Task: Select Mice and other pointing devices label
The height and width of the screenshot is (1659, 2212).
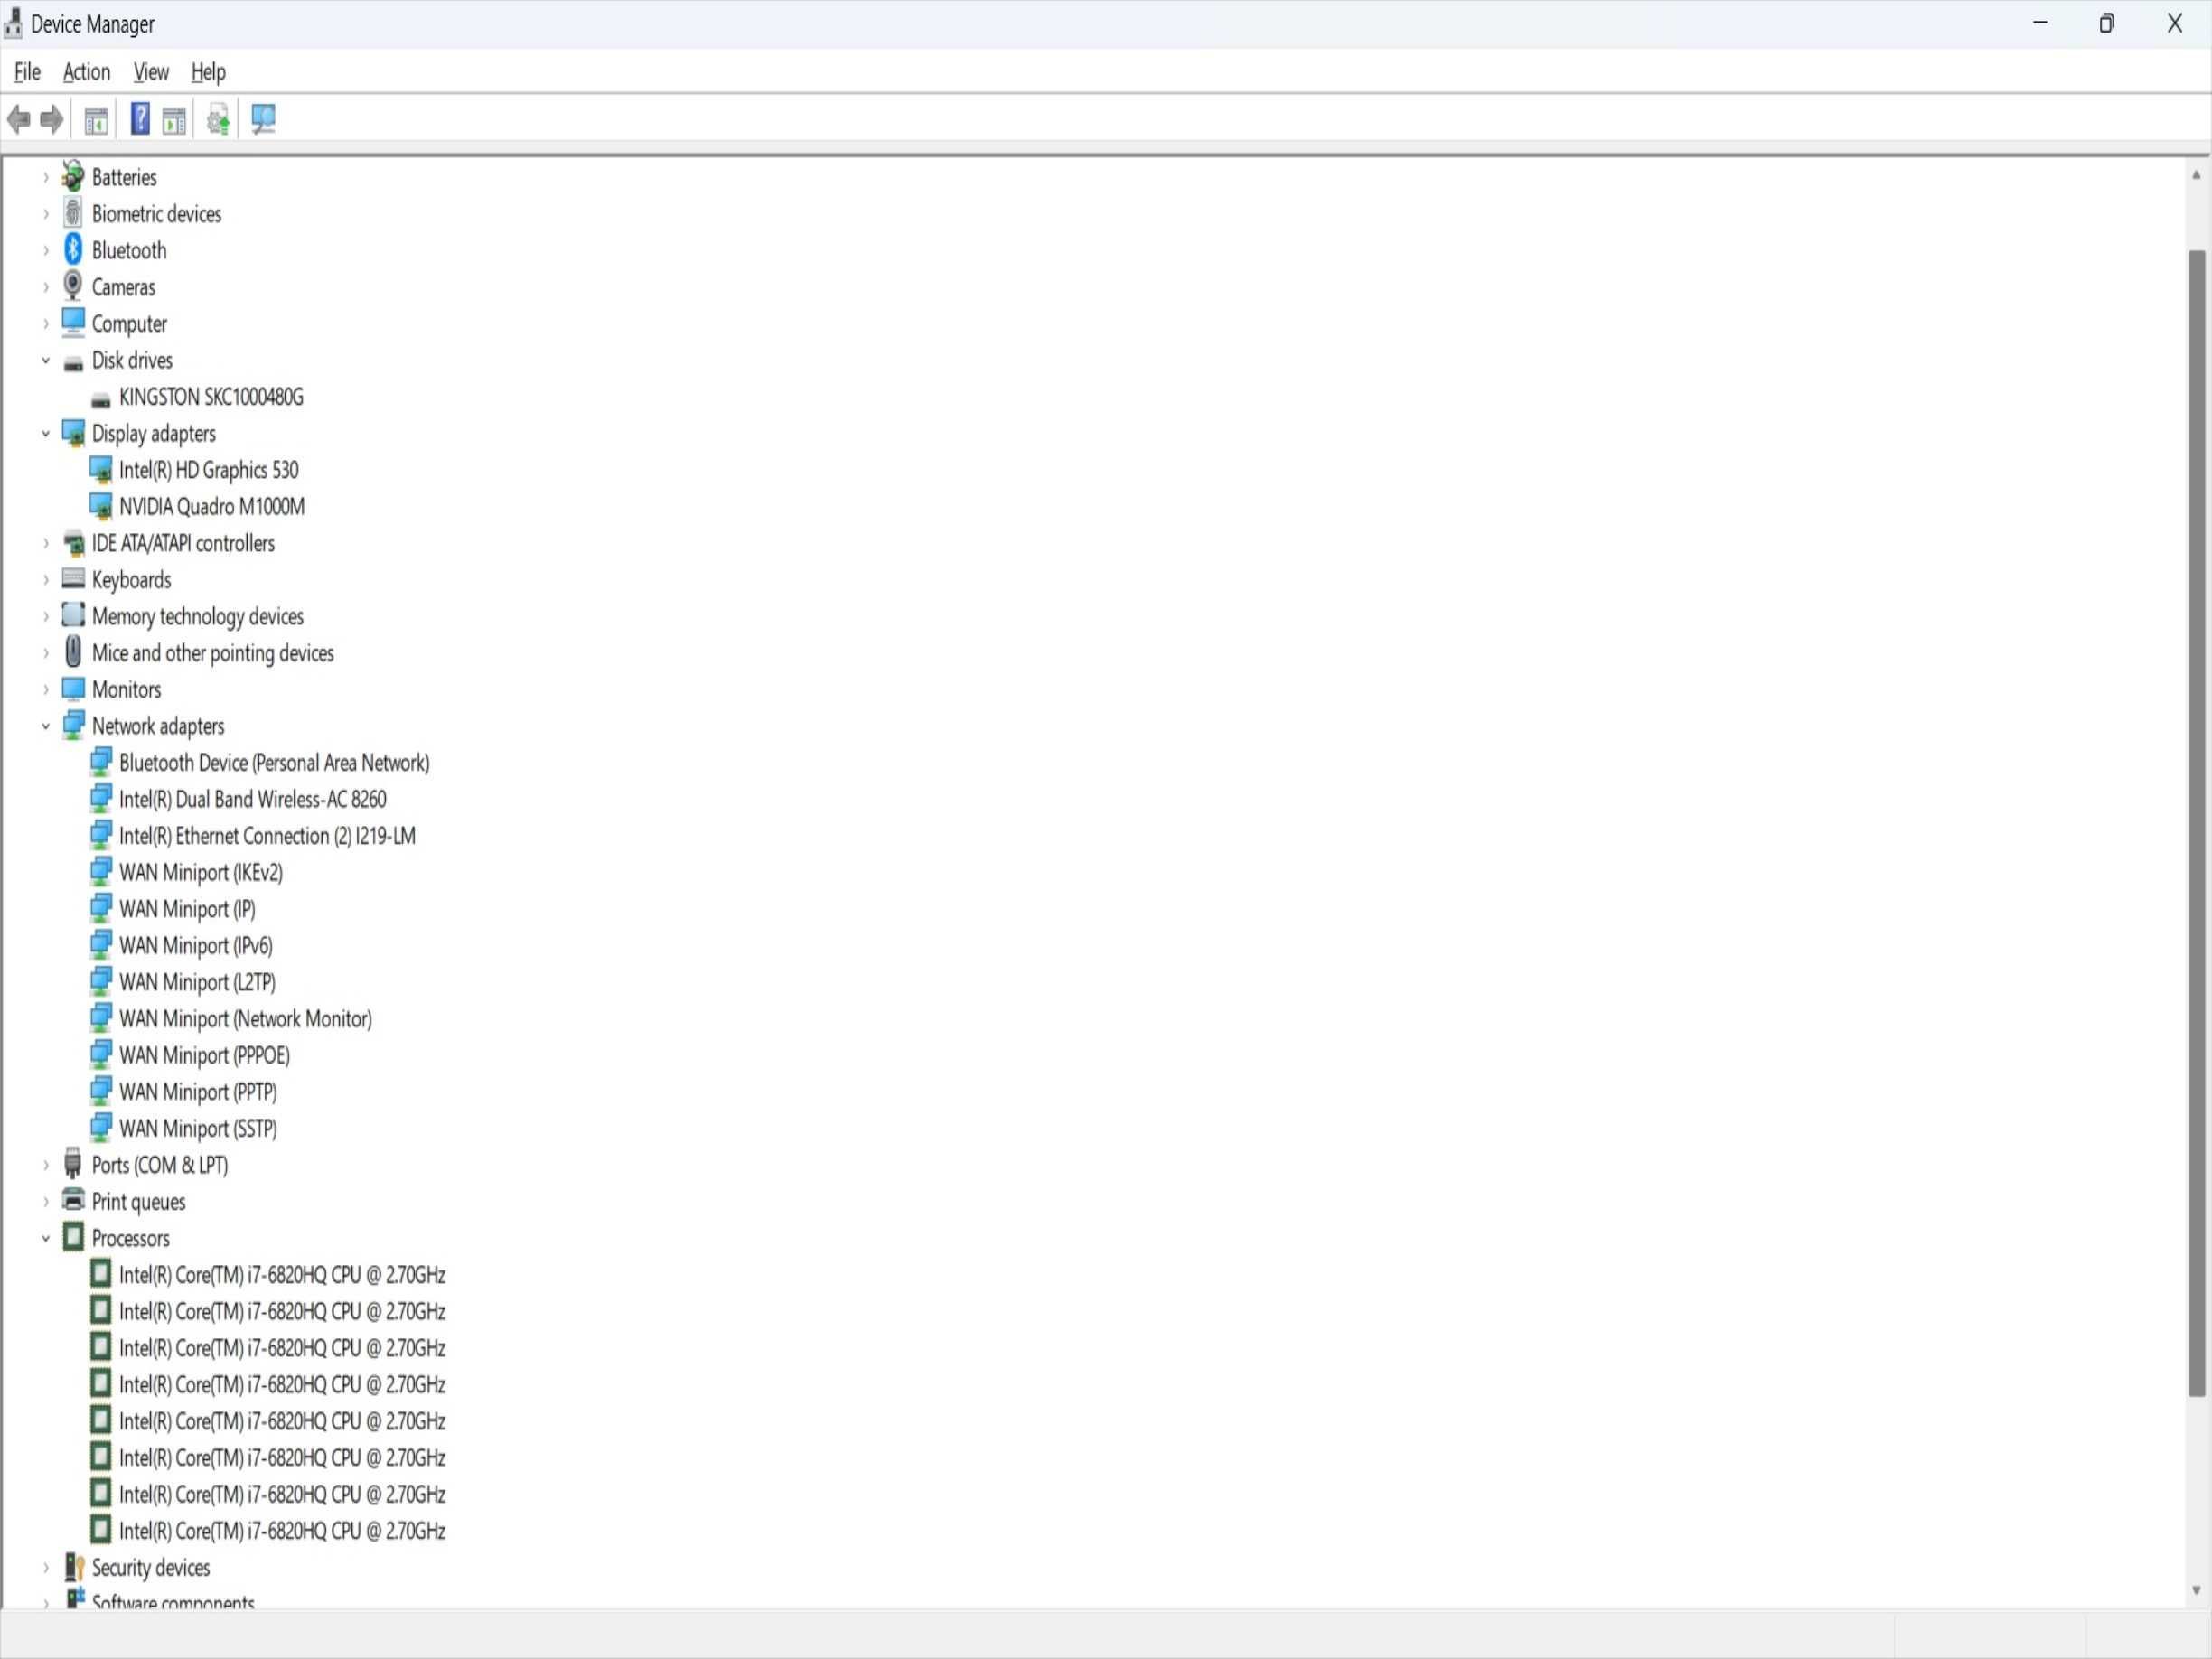Action: (213, 653)
